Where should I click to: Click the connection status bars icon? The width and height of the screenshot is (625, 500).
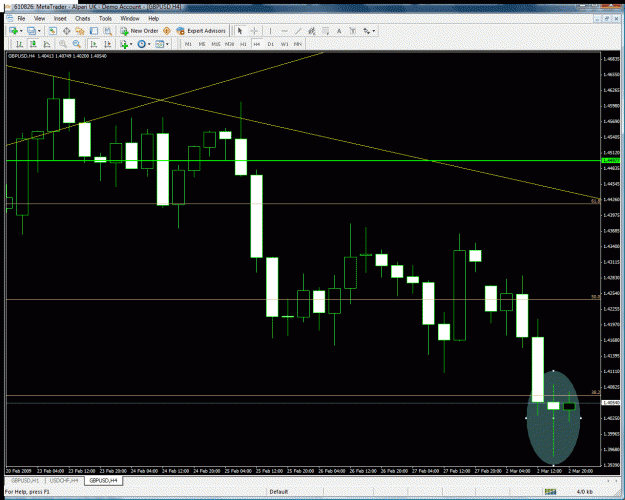550,492
